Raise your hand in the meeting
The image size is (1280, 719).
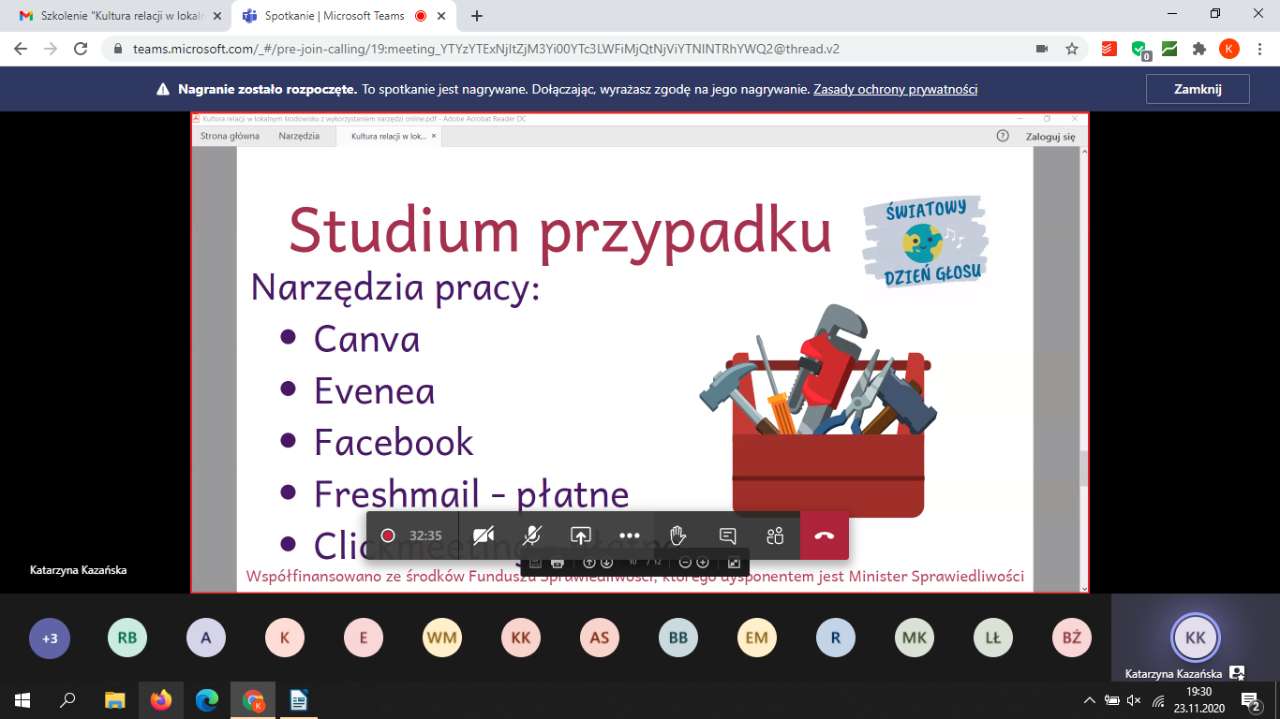(678, 536)
